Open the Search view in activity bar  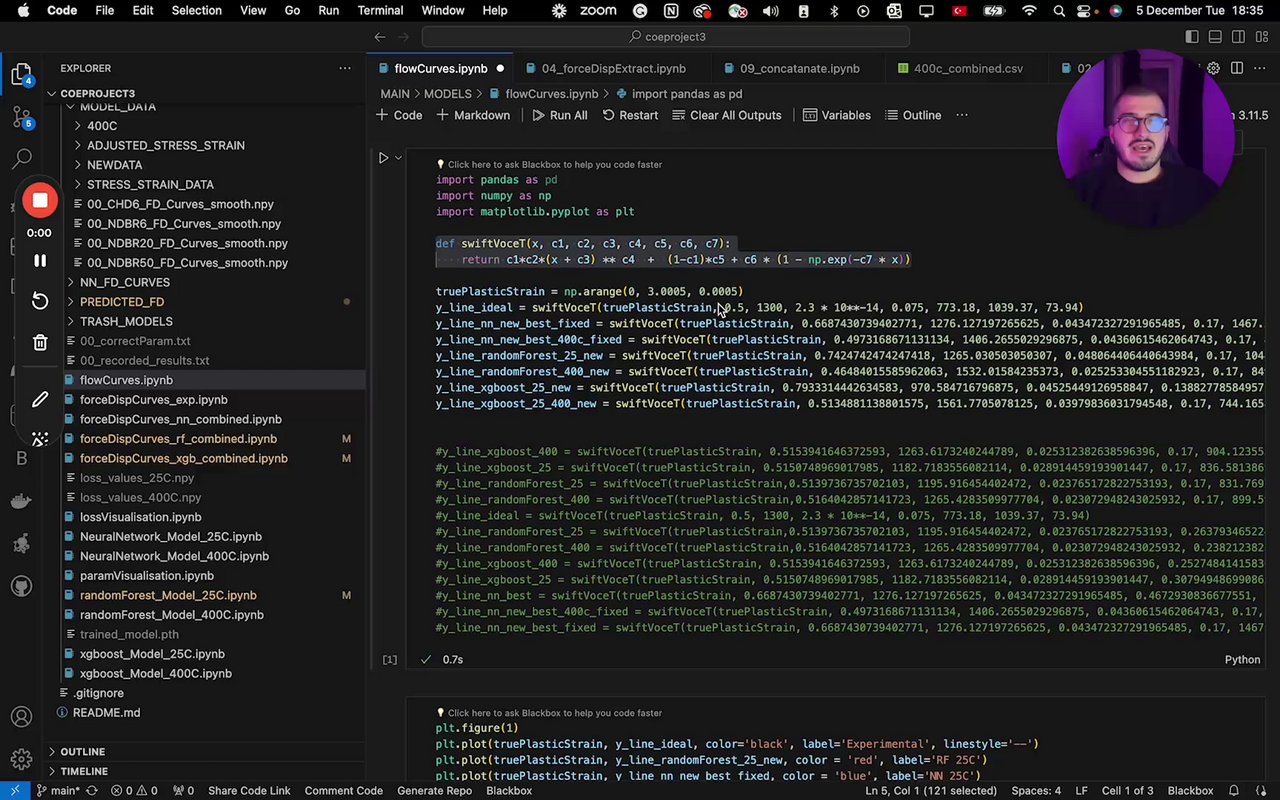tap(22, 159)
